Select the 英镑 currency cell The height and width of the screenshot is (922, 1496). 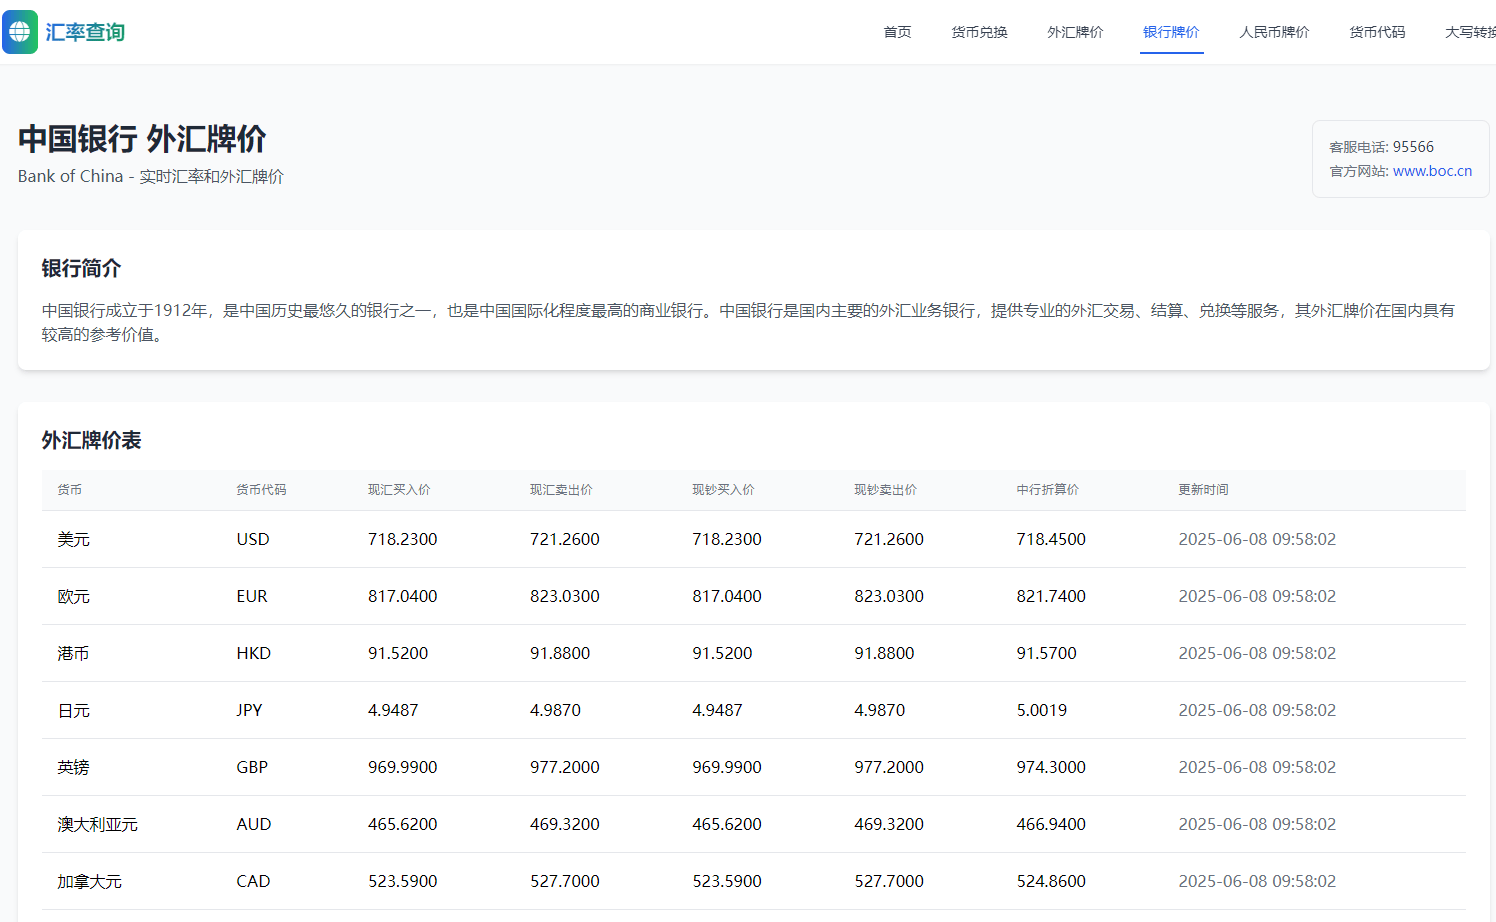click(73, 767)
